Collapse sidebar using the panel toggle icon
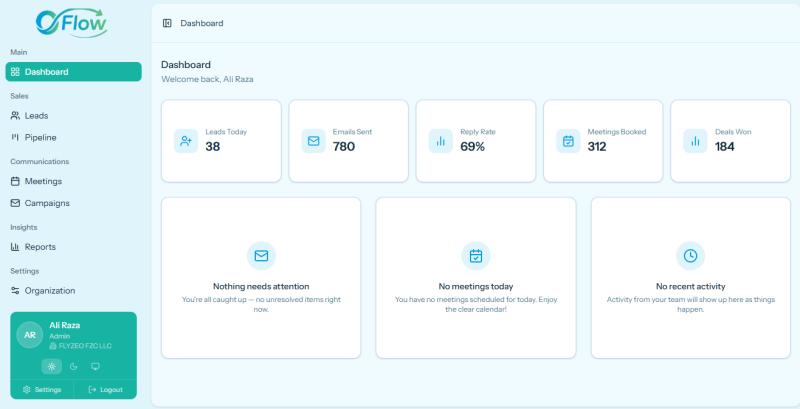The width and height of the screenshot is (800, 409). point(167,23)
